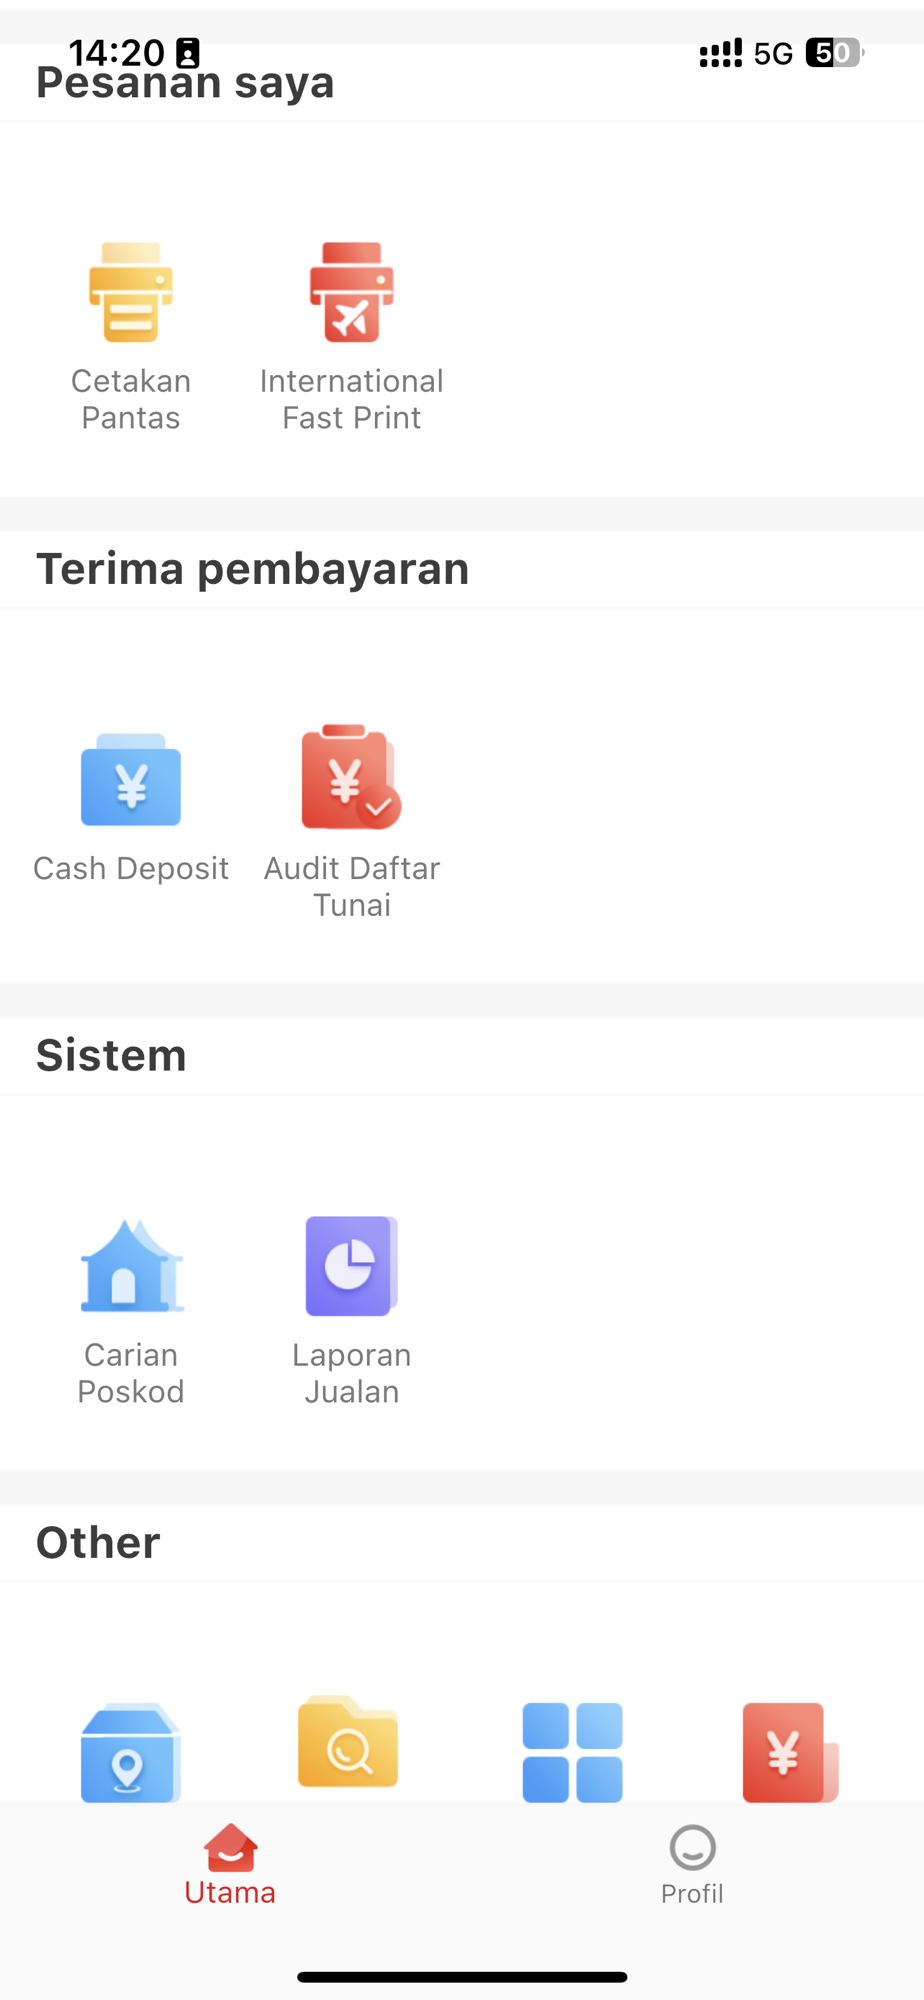Tap the home indicator bar

(462, 1977)
